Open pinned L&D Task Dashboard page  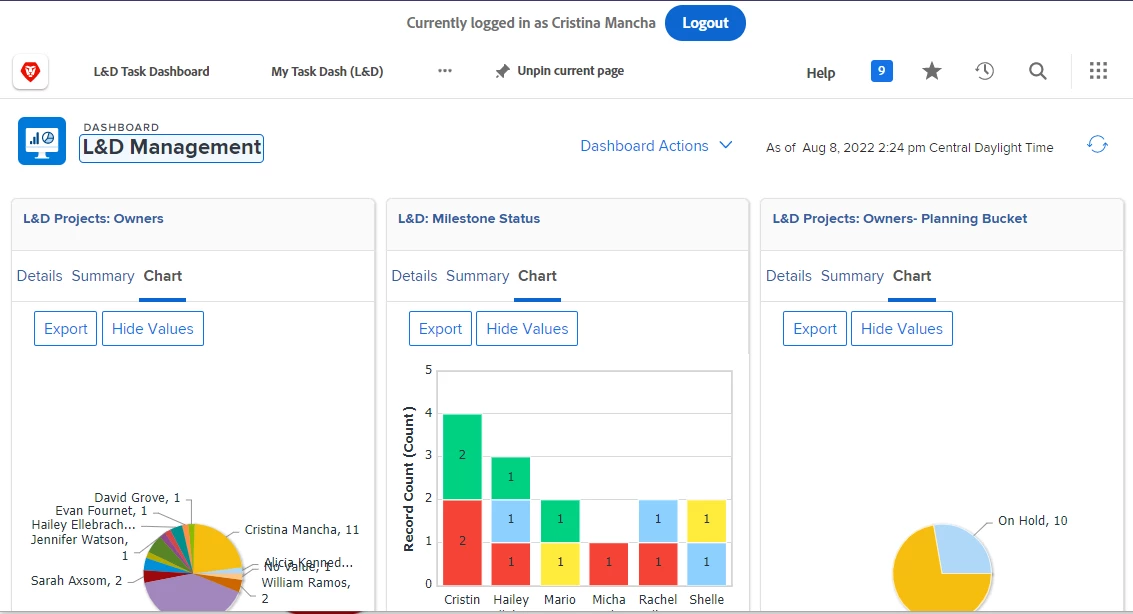tap(152, 72)
